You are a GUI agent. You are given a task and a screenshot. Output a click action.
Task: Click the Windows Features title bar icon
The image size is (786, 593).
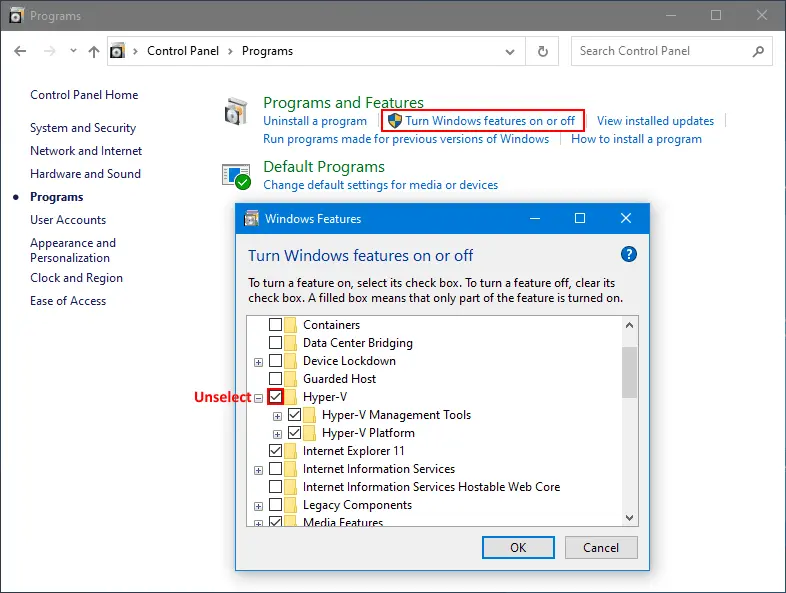[251, 219]
